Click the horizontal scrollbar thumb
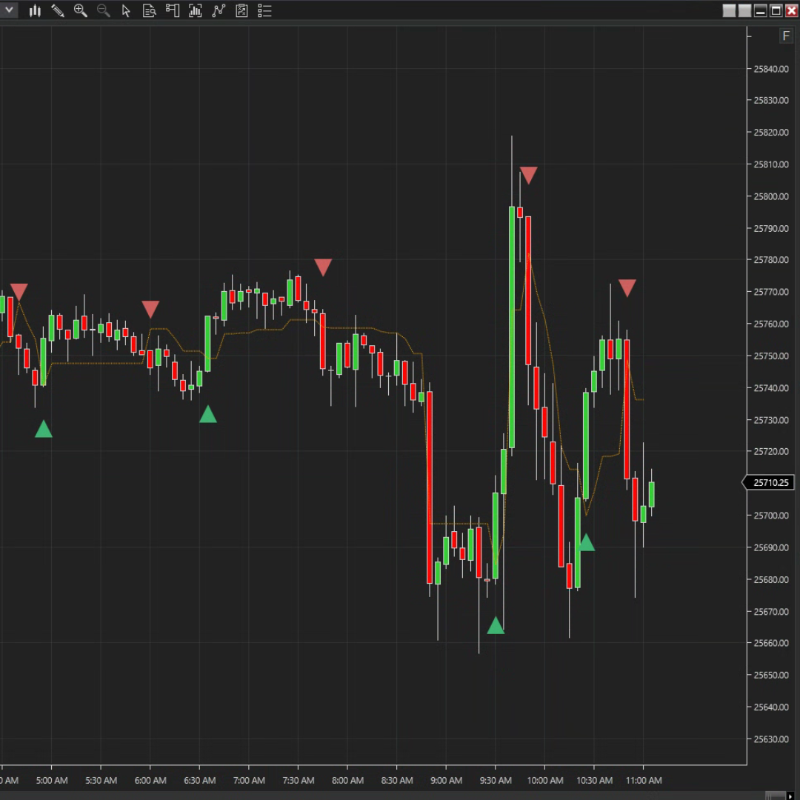This screenshot has height=800, width=800. (x=776, y=796)
